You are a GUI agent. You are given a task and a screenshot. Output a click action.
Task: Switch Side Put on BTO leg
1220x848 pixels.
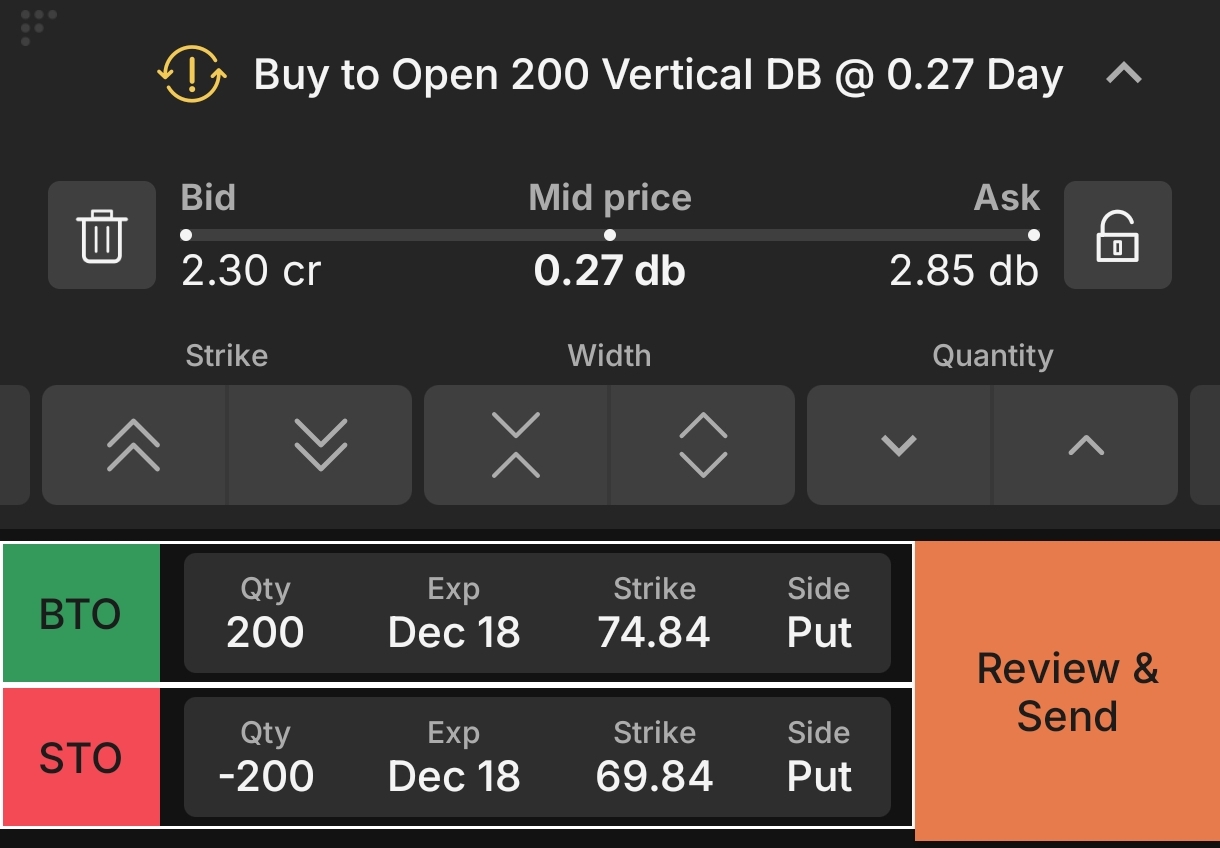pyautogui.click(x=819, y=614)
